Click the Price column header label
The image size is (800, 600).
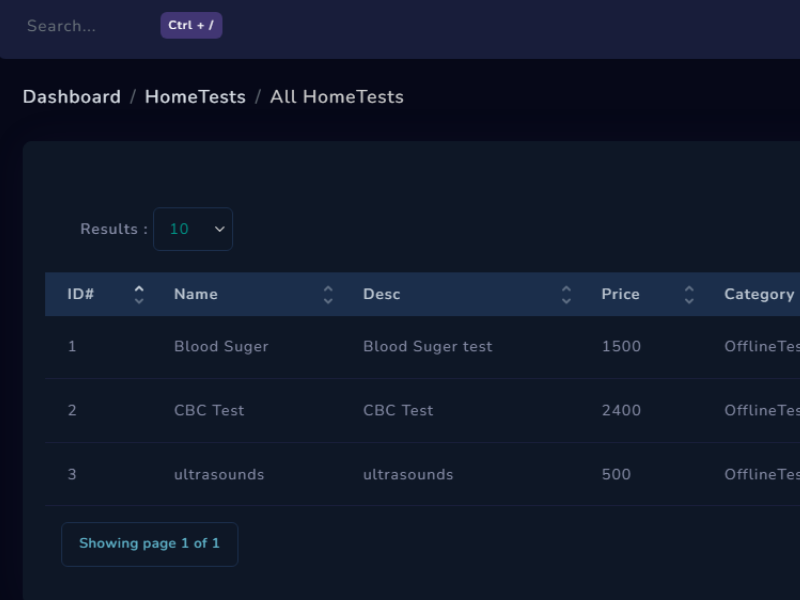click(x=620, y=294)
